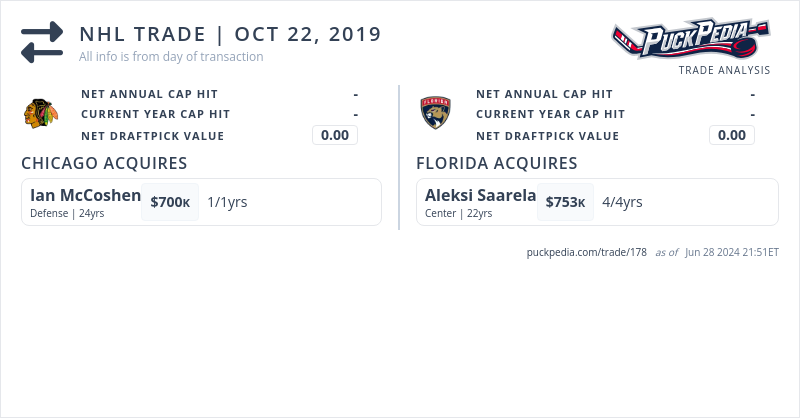This screenshot has width=800, height=418.
Task: Click Florida's 0.00 draft pick value box
Action: click(x=732, y=135)
